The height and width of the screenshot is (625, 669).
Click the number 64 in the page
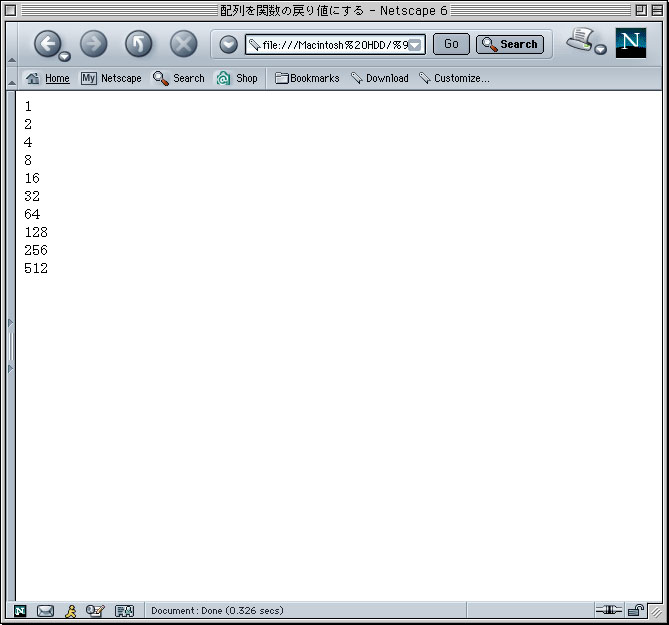point(32,214)
